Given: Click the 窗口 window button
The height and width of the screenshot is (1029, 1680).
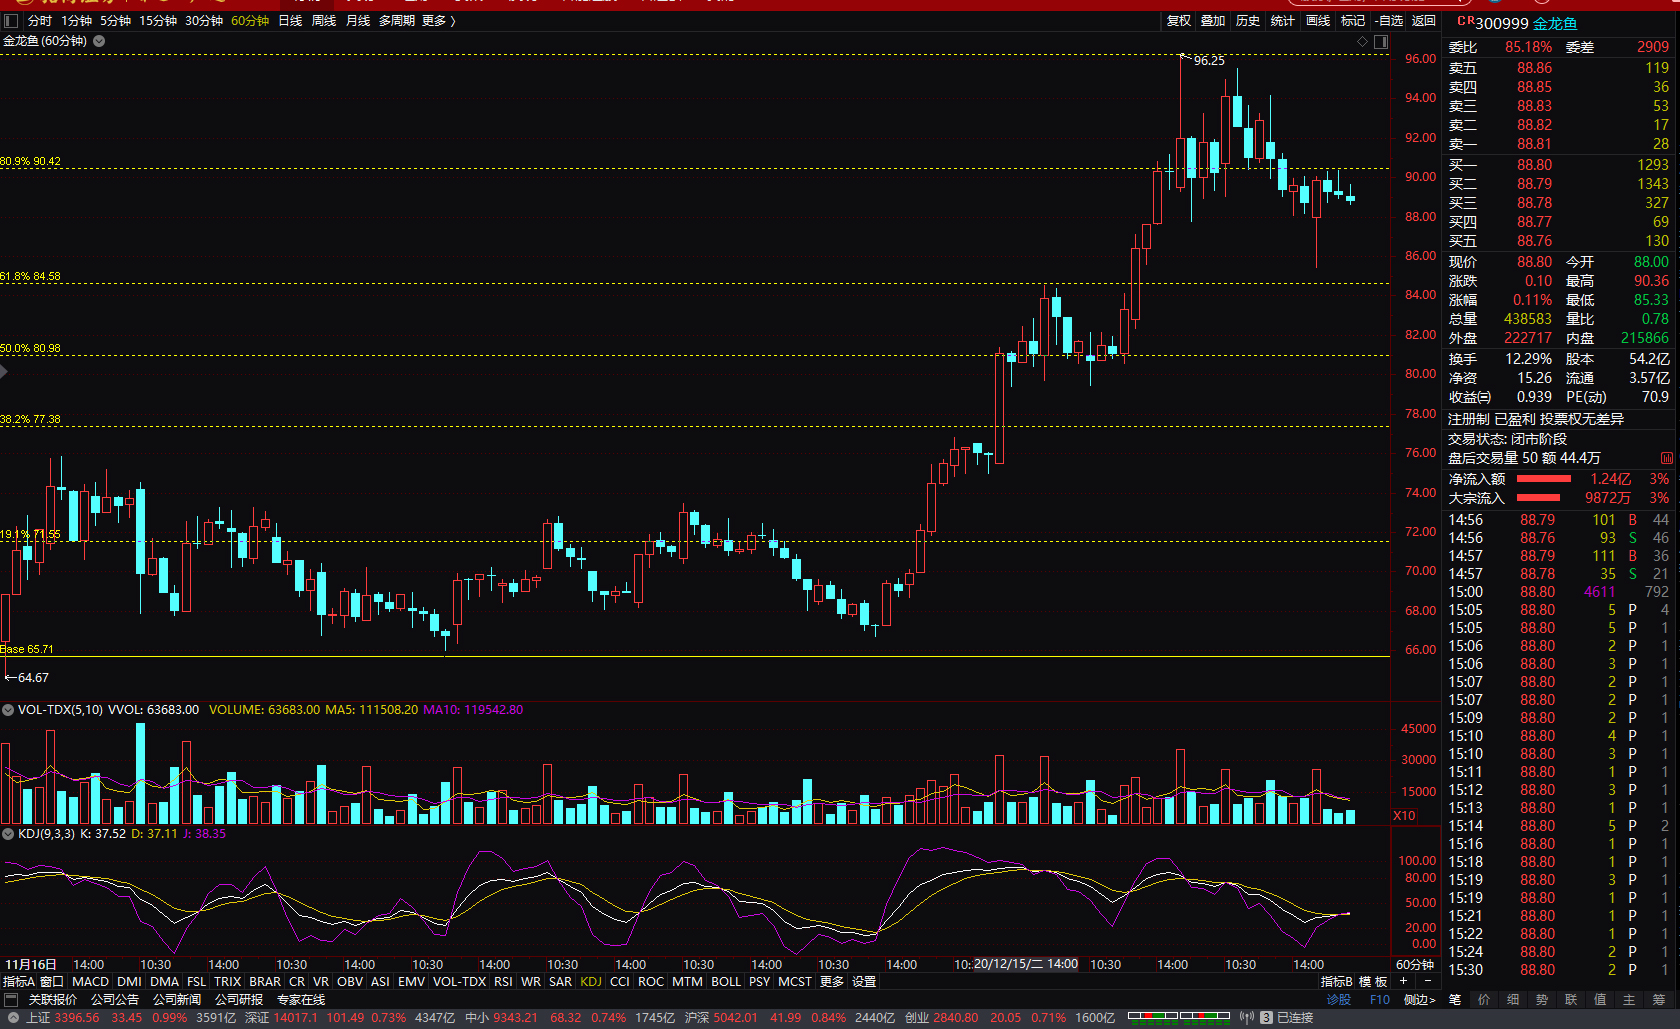Looking at the screenshot, I should tap(52, 982).
